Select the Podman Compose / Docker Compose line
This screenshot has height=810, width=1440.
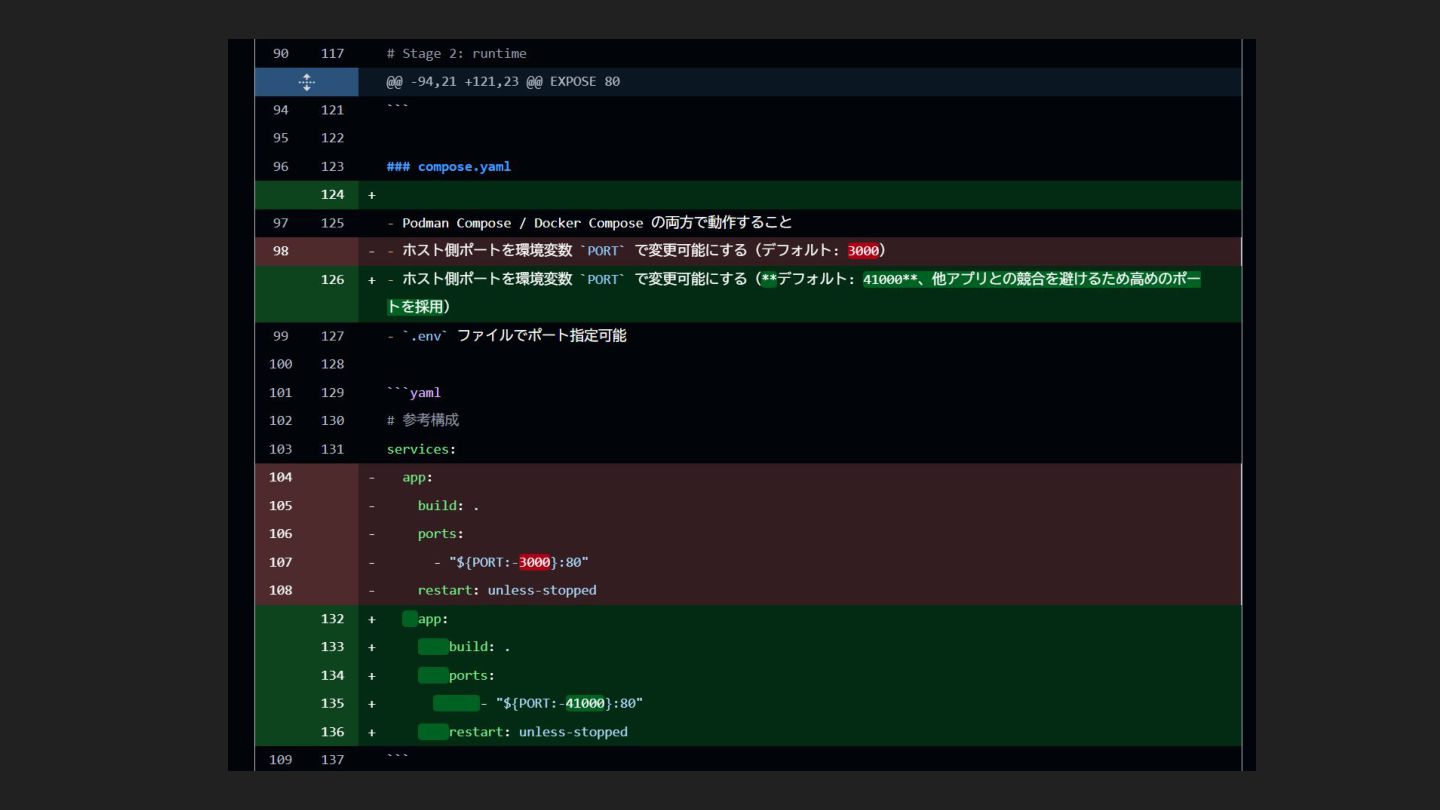click(x=589, y=223)
